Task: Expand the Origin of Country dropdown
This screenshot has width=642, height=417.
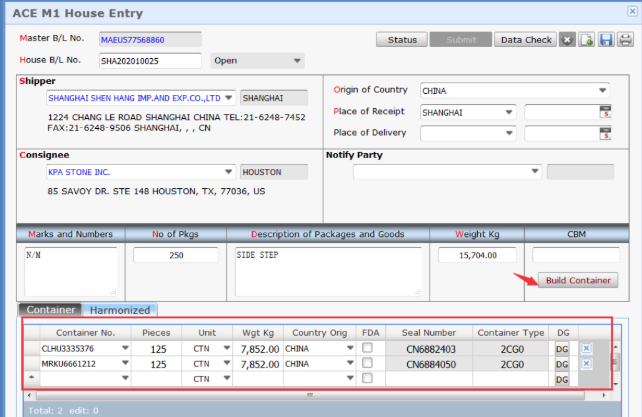Action: point(603,90)
